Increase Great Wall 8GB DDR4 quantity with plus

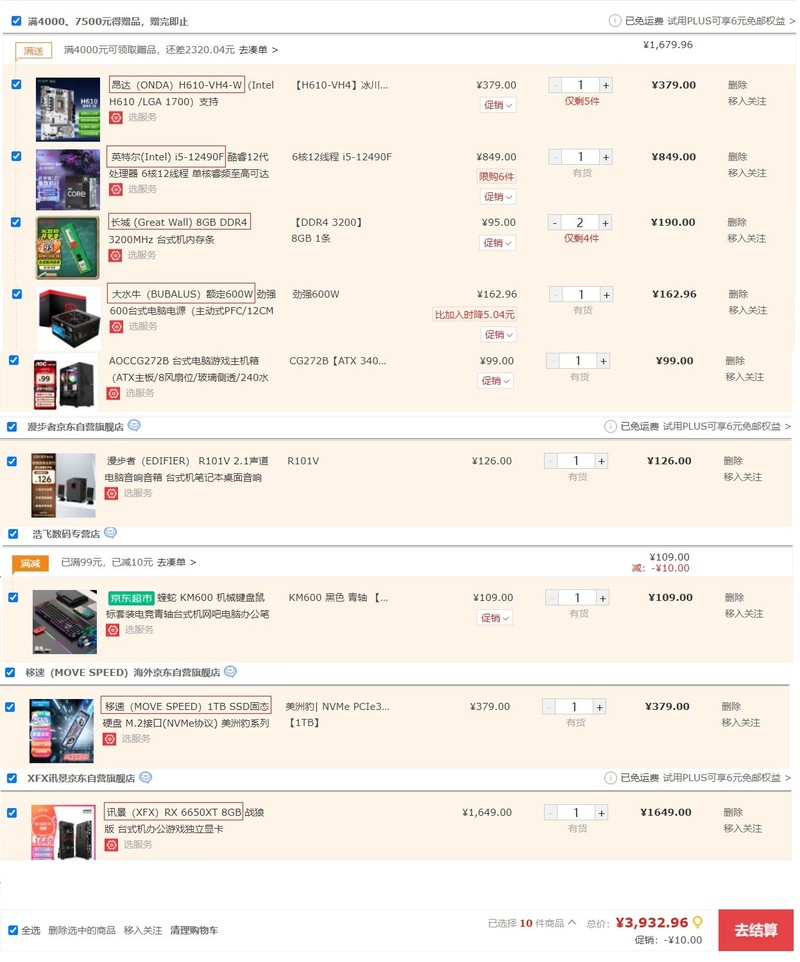[605, 223]
